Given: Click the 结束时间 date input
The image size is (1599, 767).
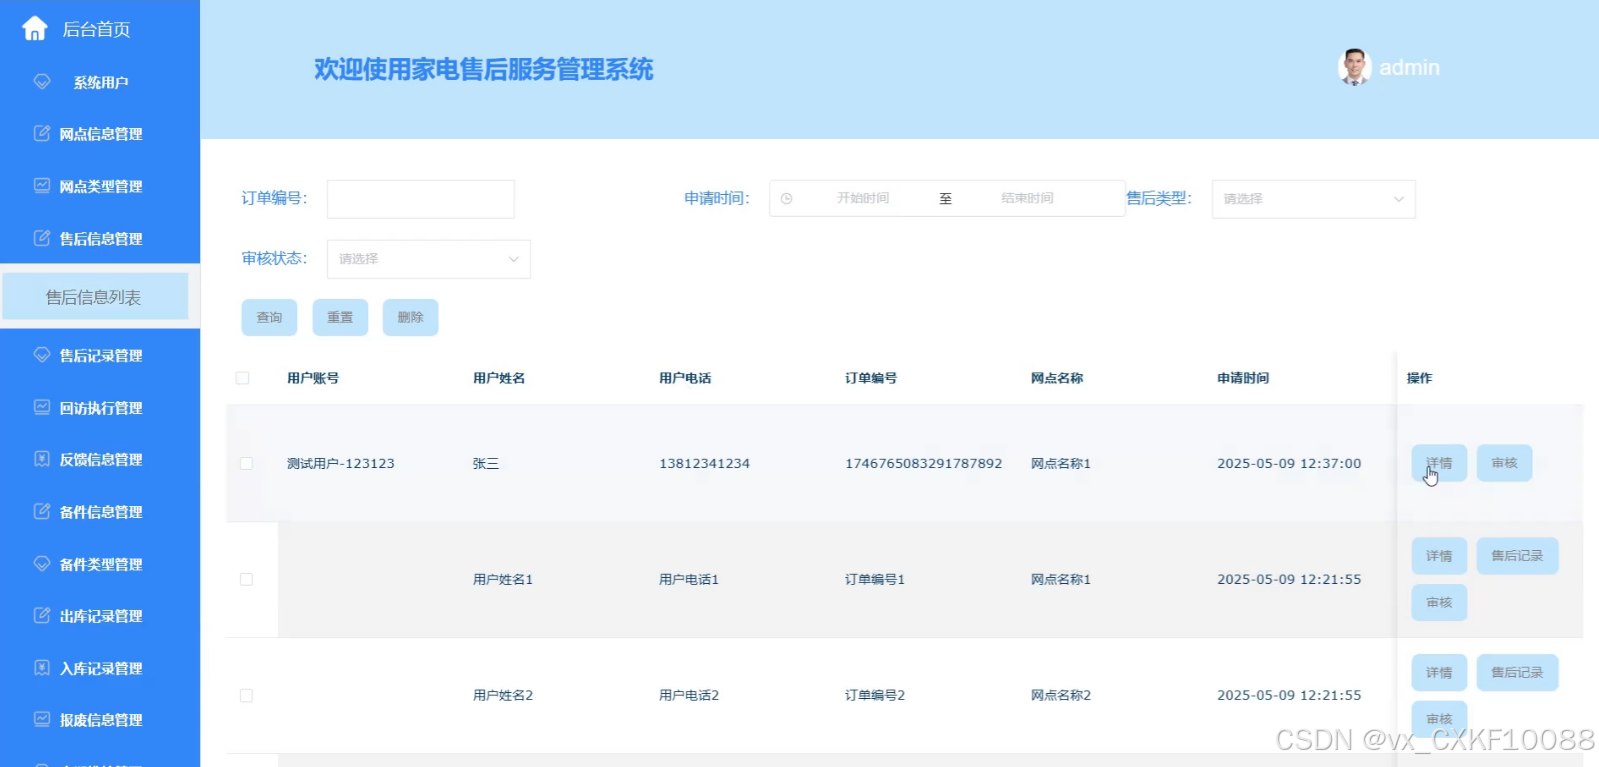Looking at the screenshot, I should [1027, 199].
